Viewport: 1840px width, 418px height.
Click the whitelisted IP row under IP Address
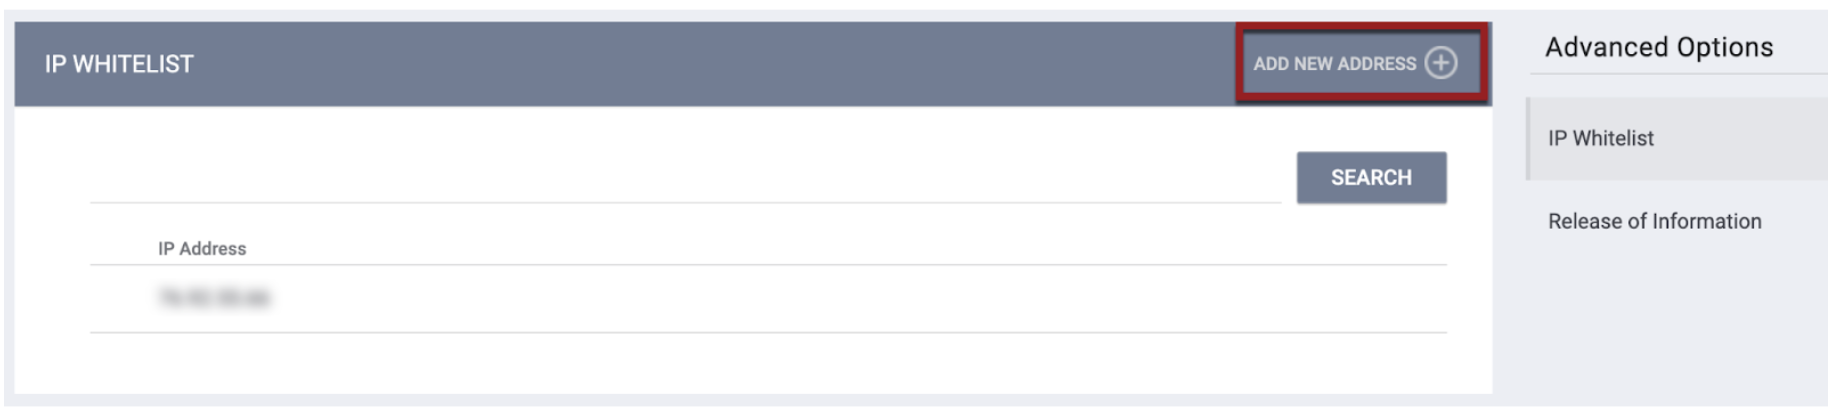(x=768, y=299)
